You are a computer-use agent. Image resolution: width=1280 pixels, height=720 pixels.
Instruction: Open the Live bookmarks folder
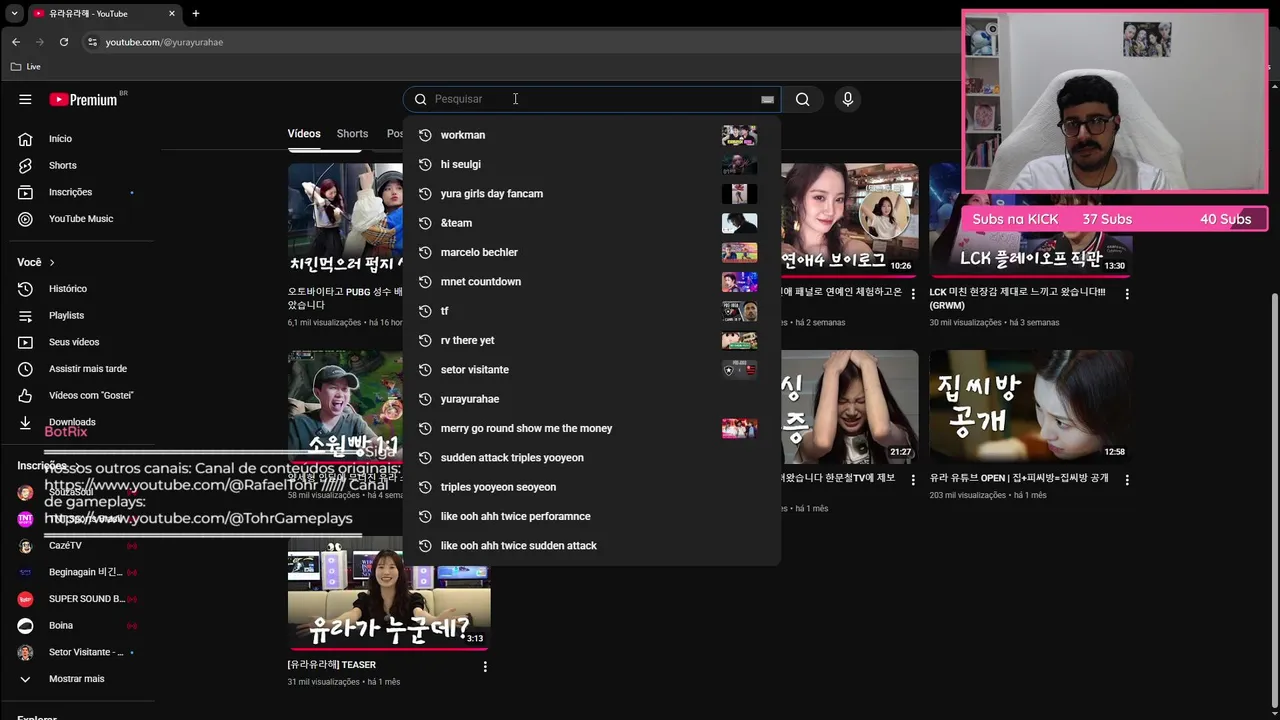tap(26, 67)
